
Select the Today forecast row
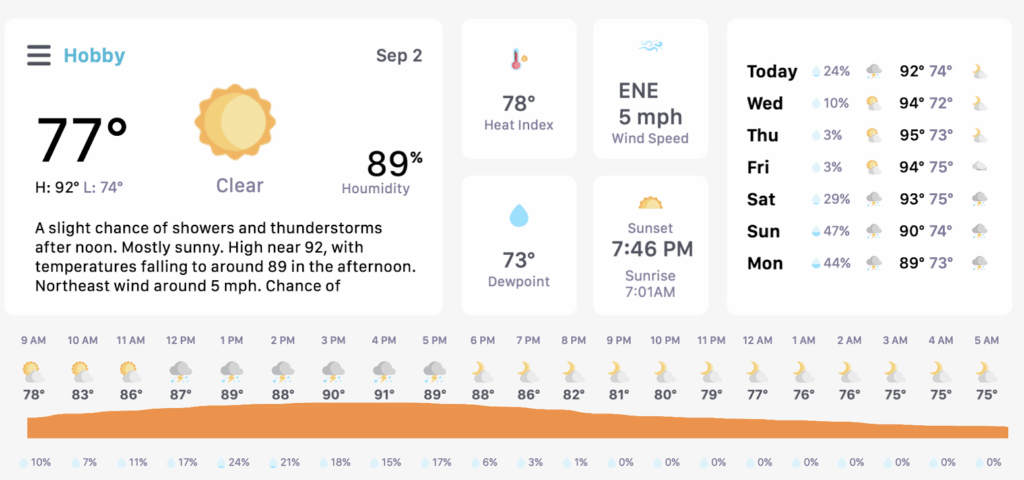868,71
